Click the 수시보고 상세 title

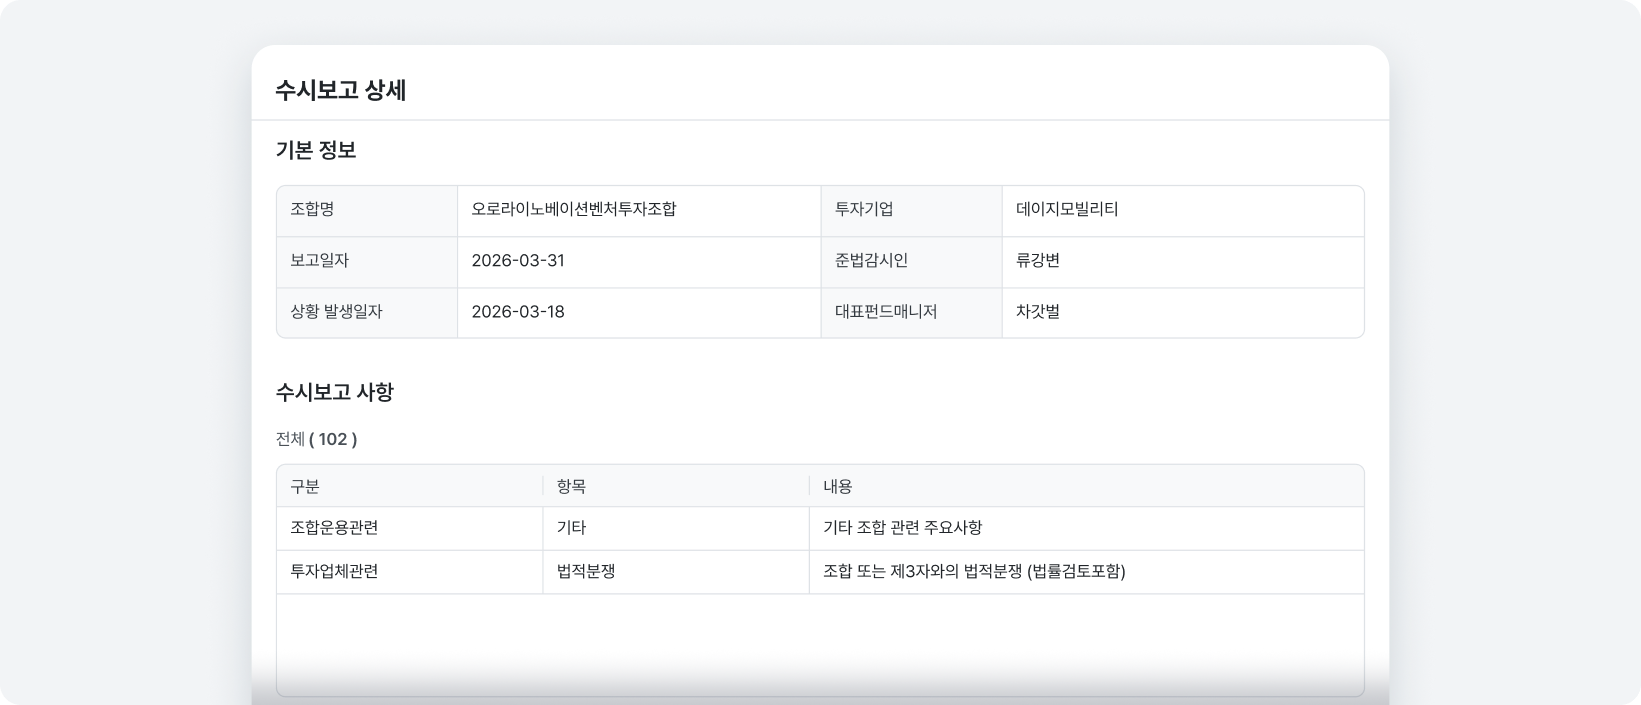point(340,90)
